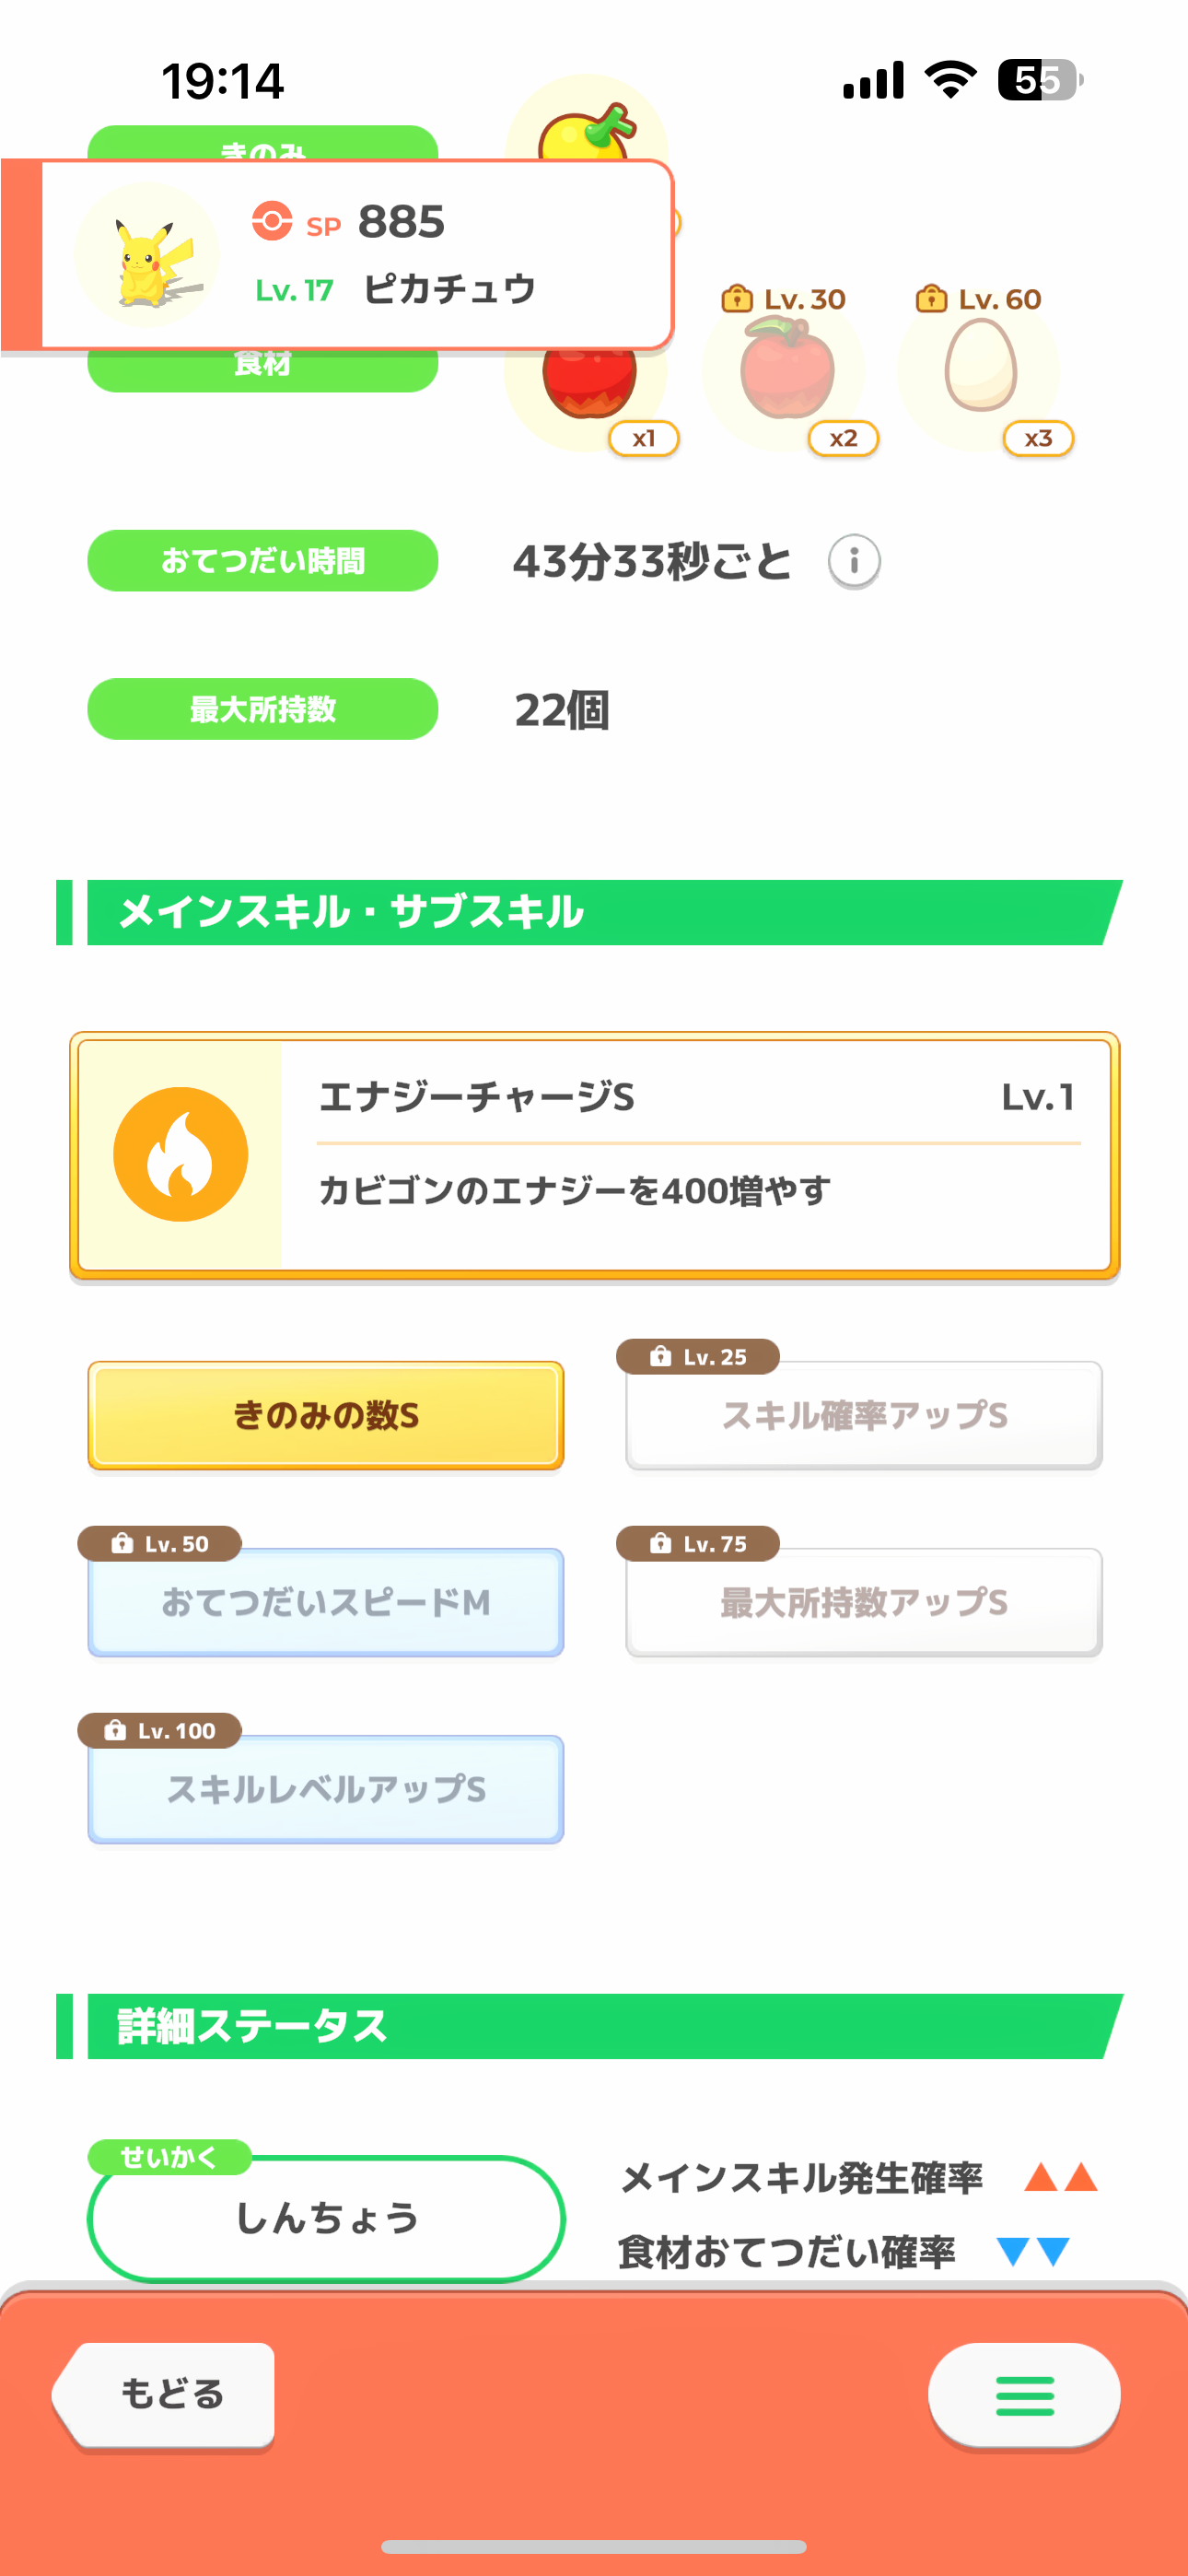
Task: Tap the おてつだい時間 green label
Action: (263, 561)
